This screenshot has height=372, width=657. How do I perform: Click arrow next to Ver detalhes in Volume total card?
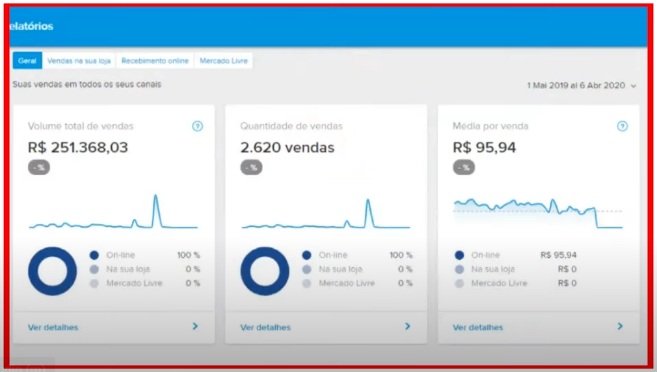coord(195,326)
